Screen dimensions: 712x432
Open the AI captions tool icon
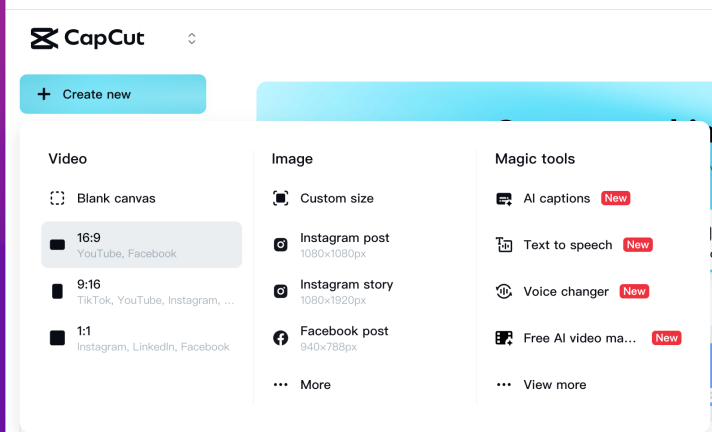(504, 199)
